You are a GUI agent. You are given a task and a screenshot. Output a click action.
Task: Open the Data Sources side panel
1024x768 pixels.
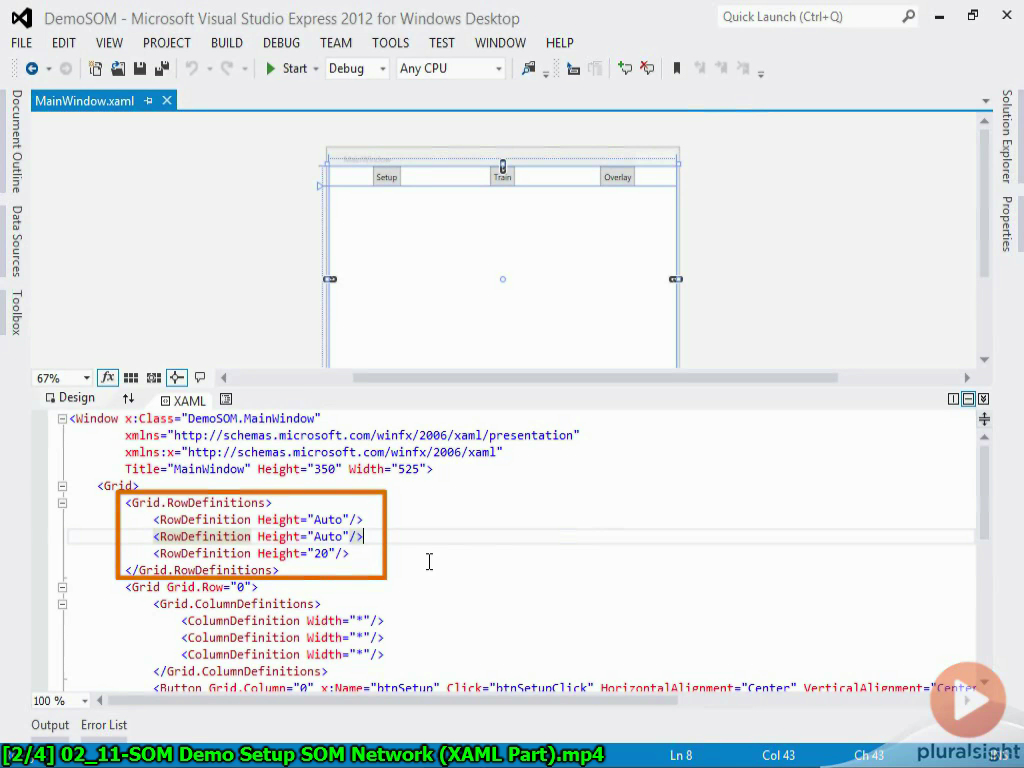point(17,241)
